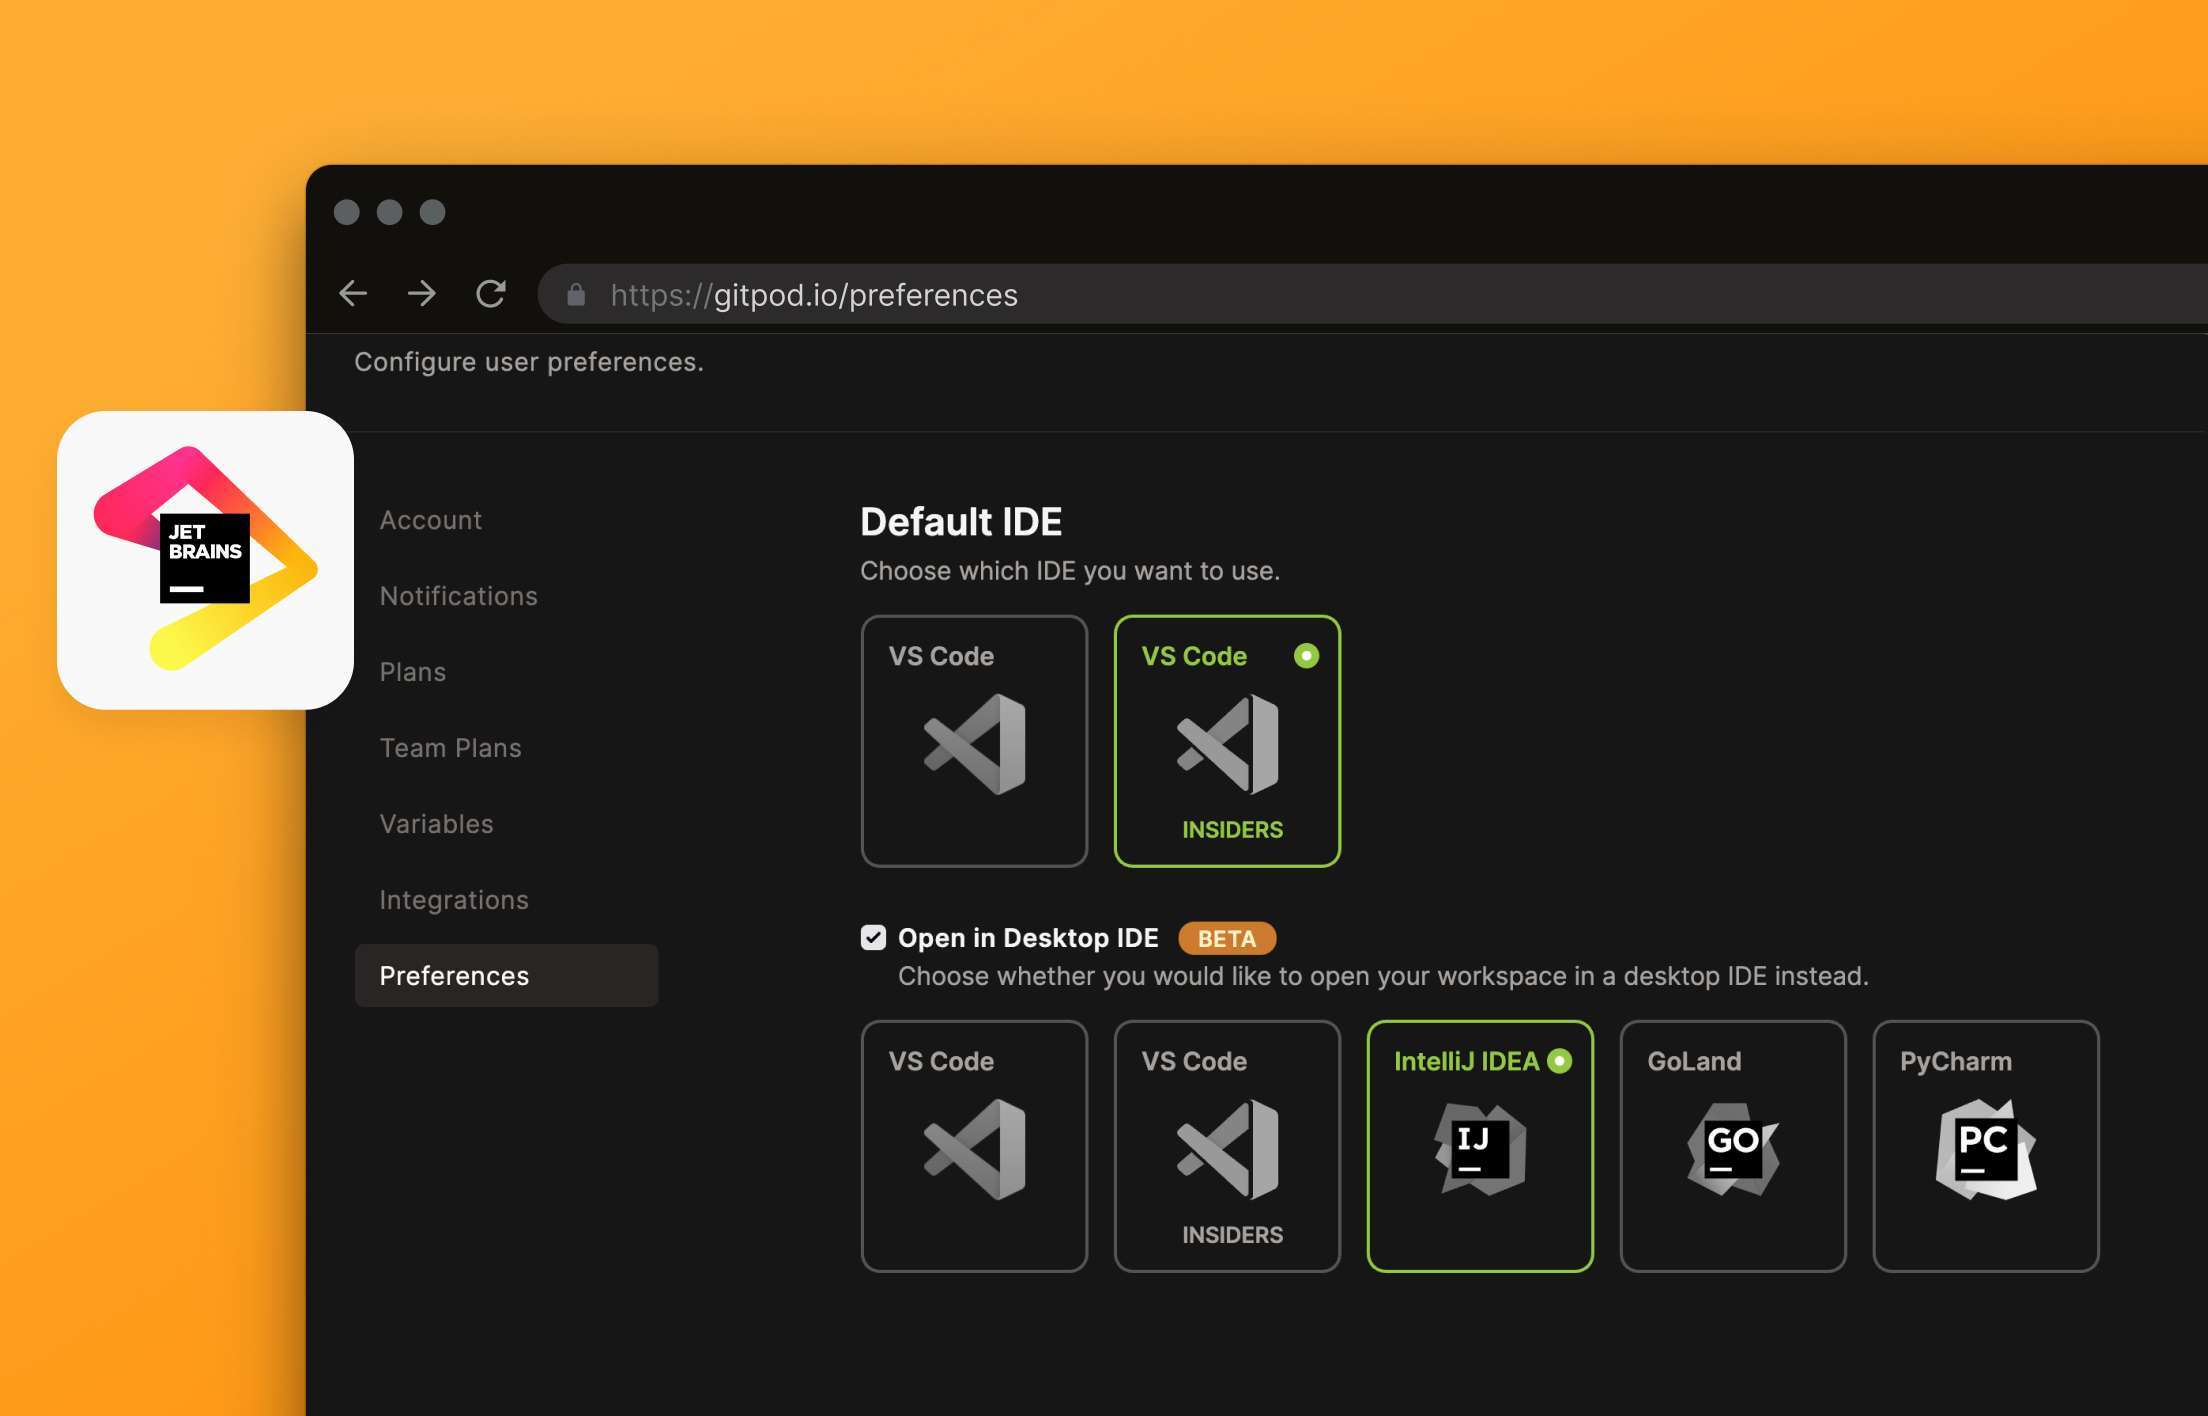Screen dimensions: 2208x1416
Task: Open the Account settings section
Action: (x=430, y=518)
